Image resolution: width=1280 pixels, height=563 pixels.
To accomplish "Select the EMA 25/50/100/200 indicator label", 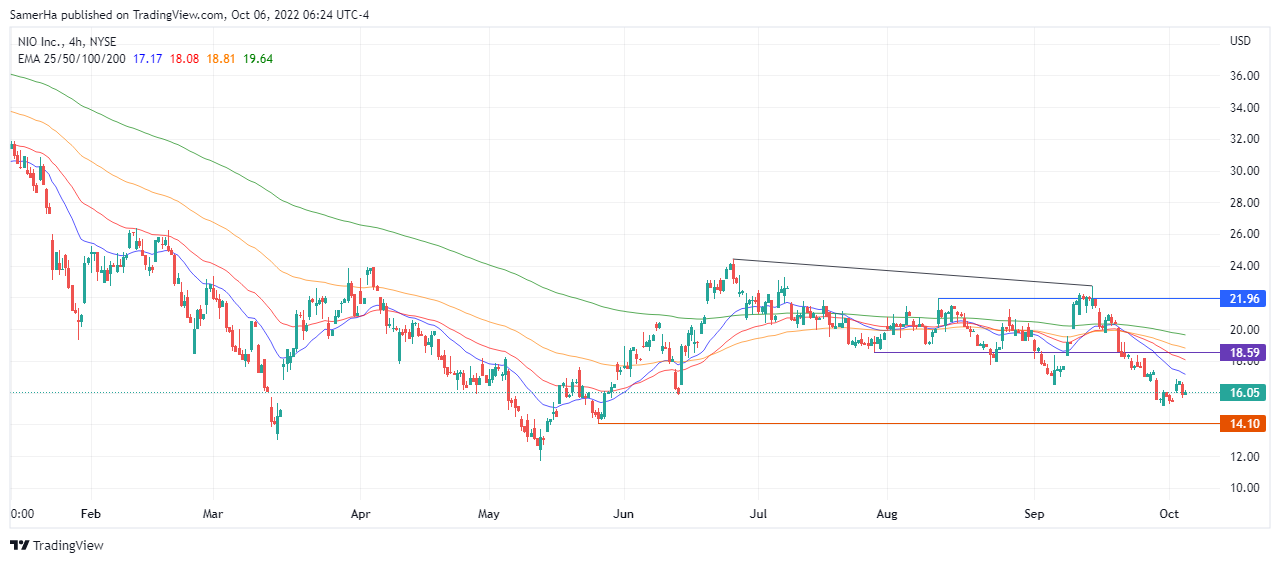I will (x=70, y=59).
